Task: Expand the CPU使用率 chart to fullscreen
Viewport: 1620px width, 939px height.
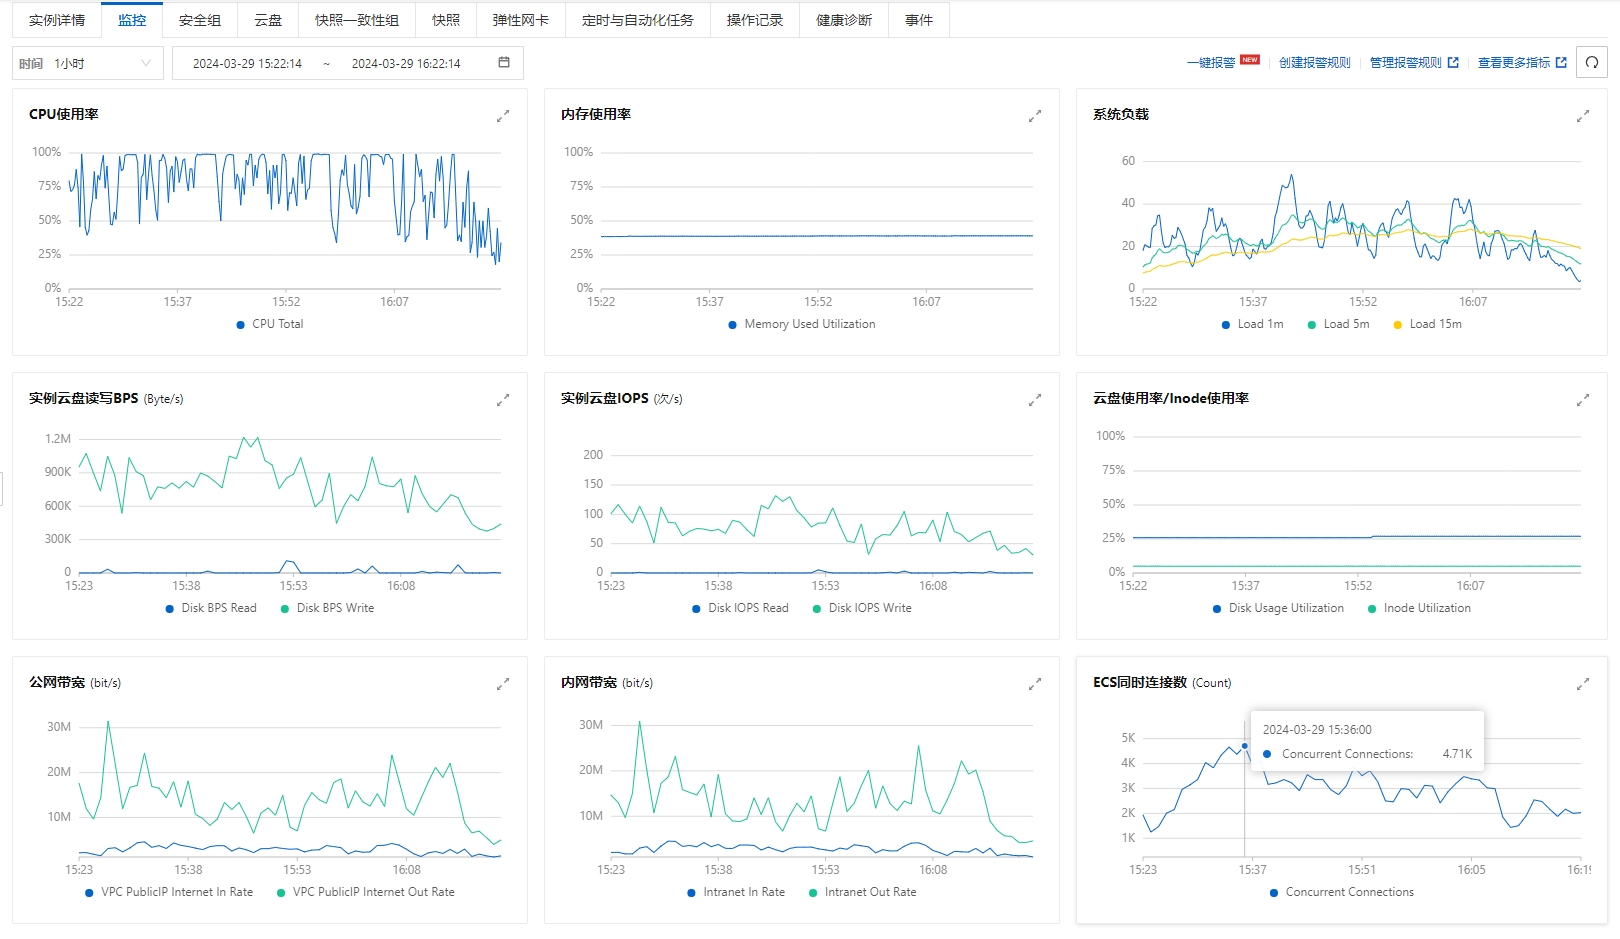Action: click(503, 116)
